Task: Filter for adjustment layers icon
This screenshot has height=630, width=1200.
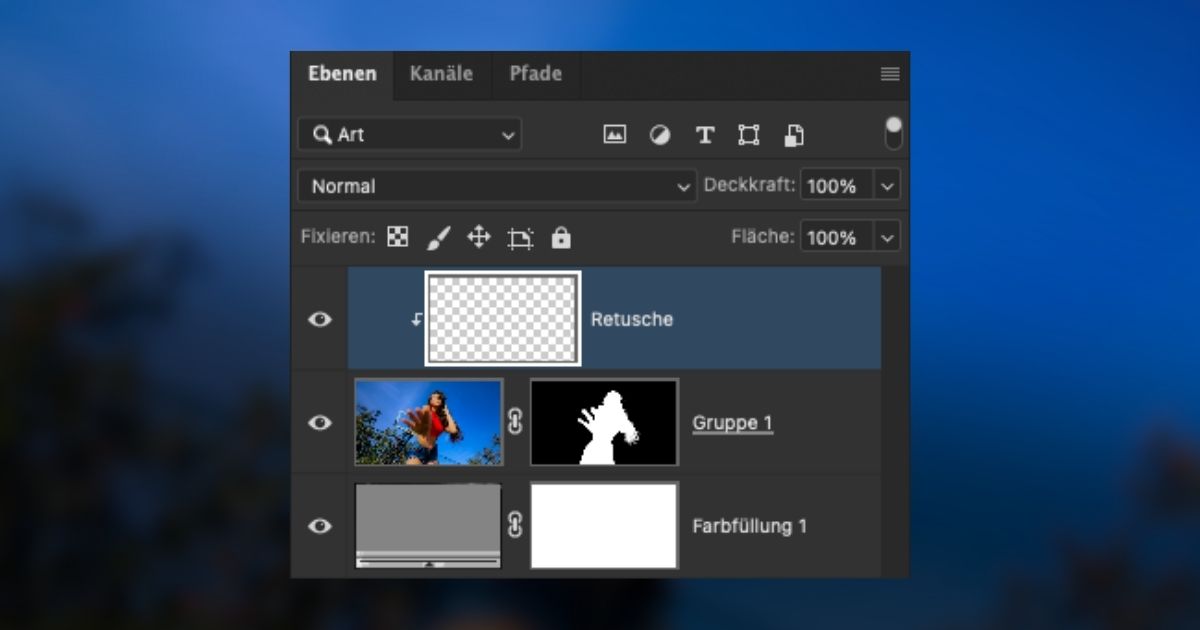Action: tap(660, 135)
